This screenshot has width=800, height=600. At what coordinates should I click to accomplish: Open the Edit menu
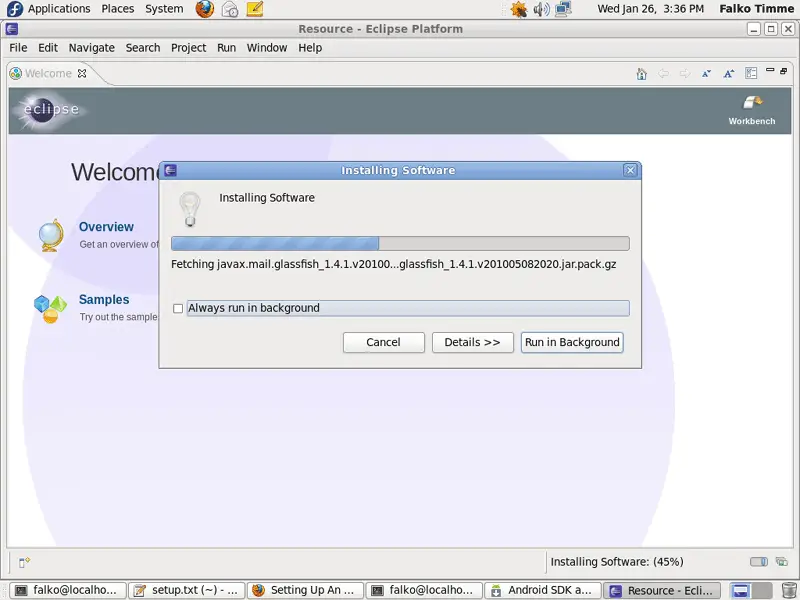(x=48, y=48)
